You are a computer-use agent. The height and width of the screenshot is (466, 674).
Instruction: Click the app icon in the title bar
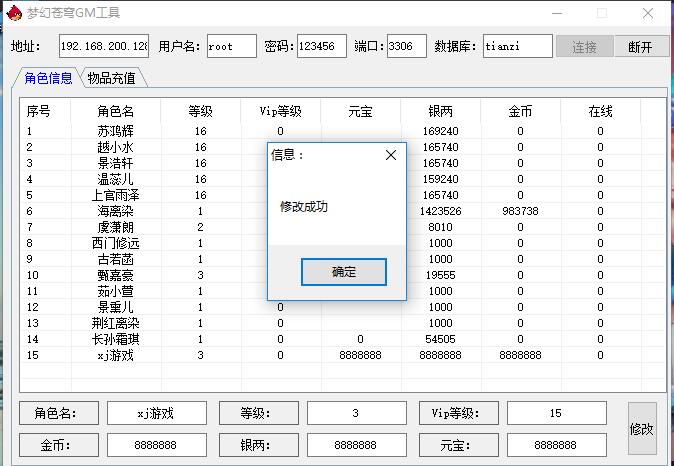point(13,14)
